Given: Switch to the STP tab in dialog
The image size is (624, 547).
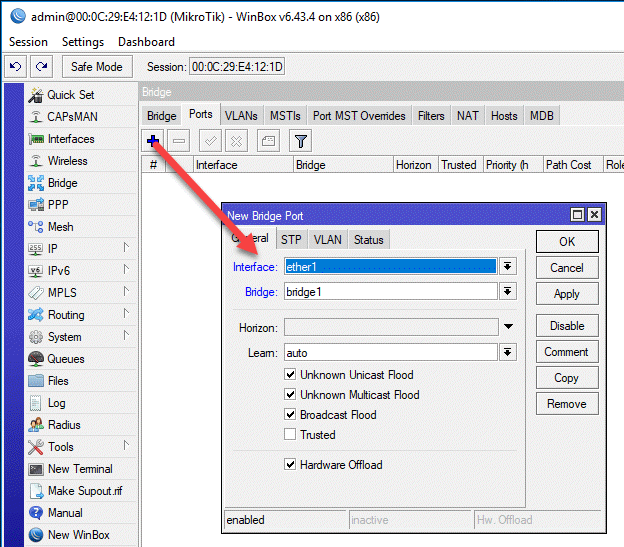Looking at the screenshot, I should click(x=291, y=239).
